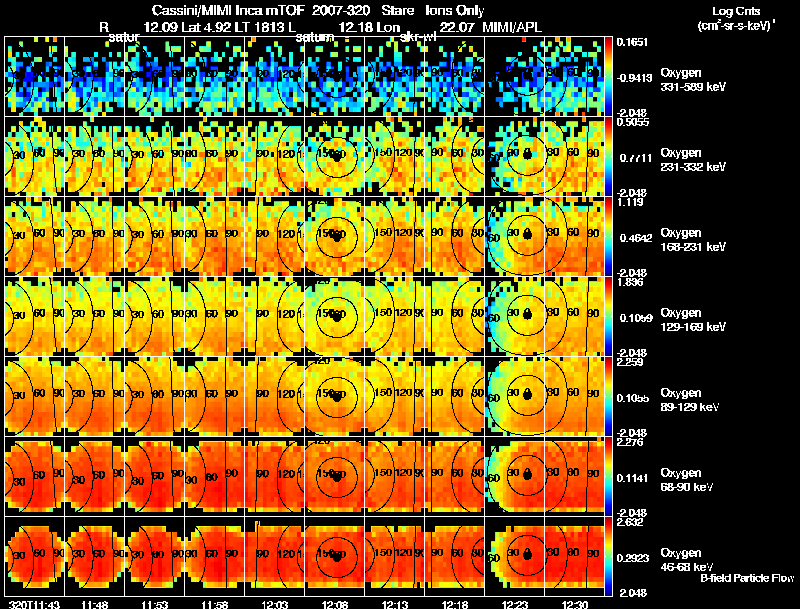Open the 46-68 keV panel at 12:08
800x609 pixels.
(335, 556)
